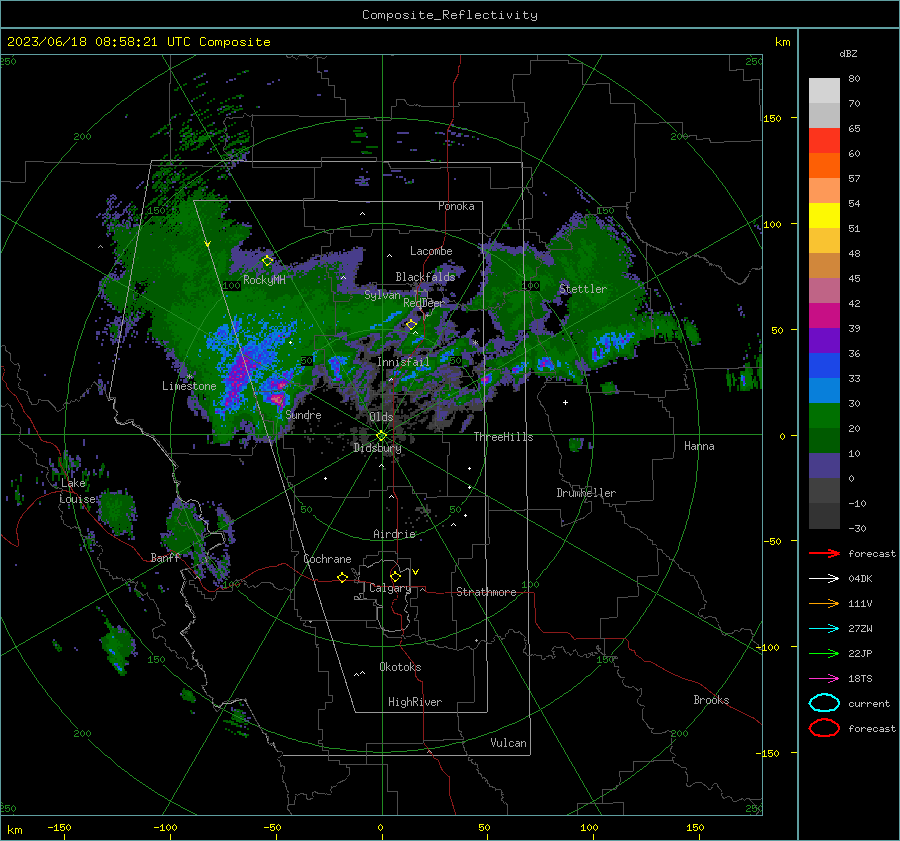Select the white 04DK arrow legend icon
Image resolution: width=900 pixels, height=841 pixels.
tap(824, 579)
